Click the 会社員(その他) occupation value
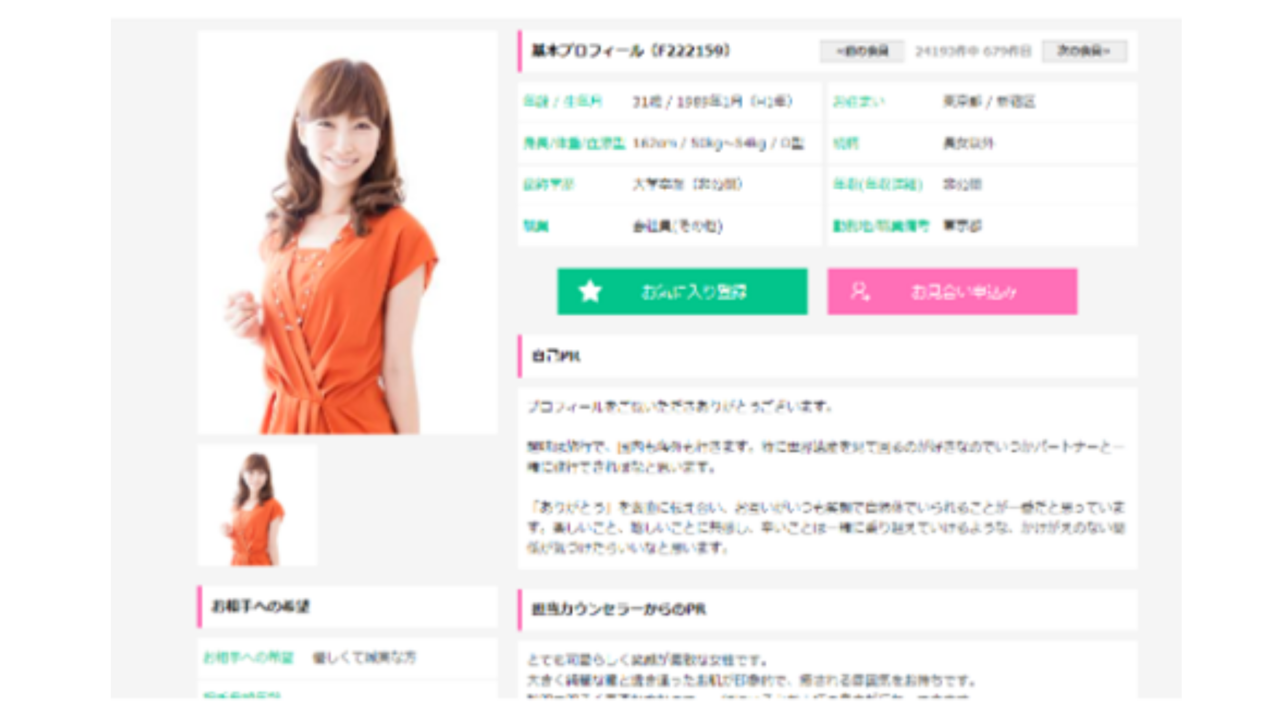The height and width of the screenshot is (720, 1280). (x=677, y=226)
